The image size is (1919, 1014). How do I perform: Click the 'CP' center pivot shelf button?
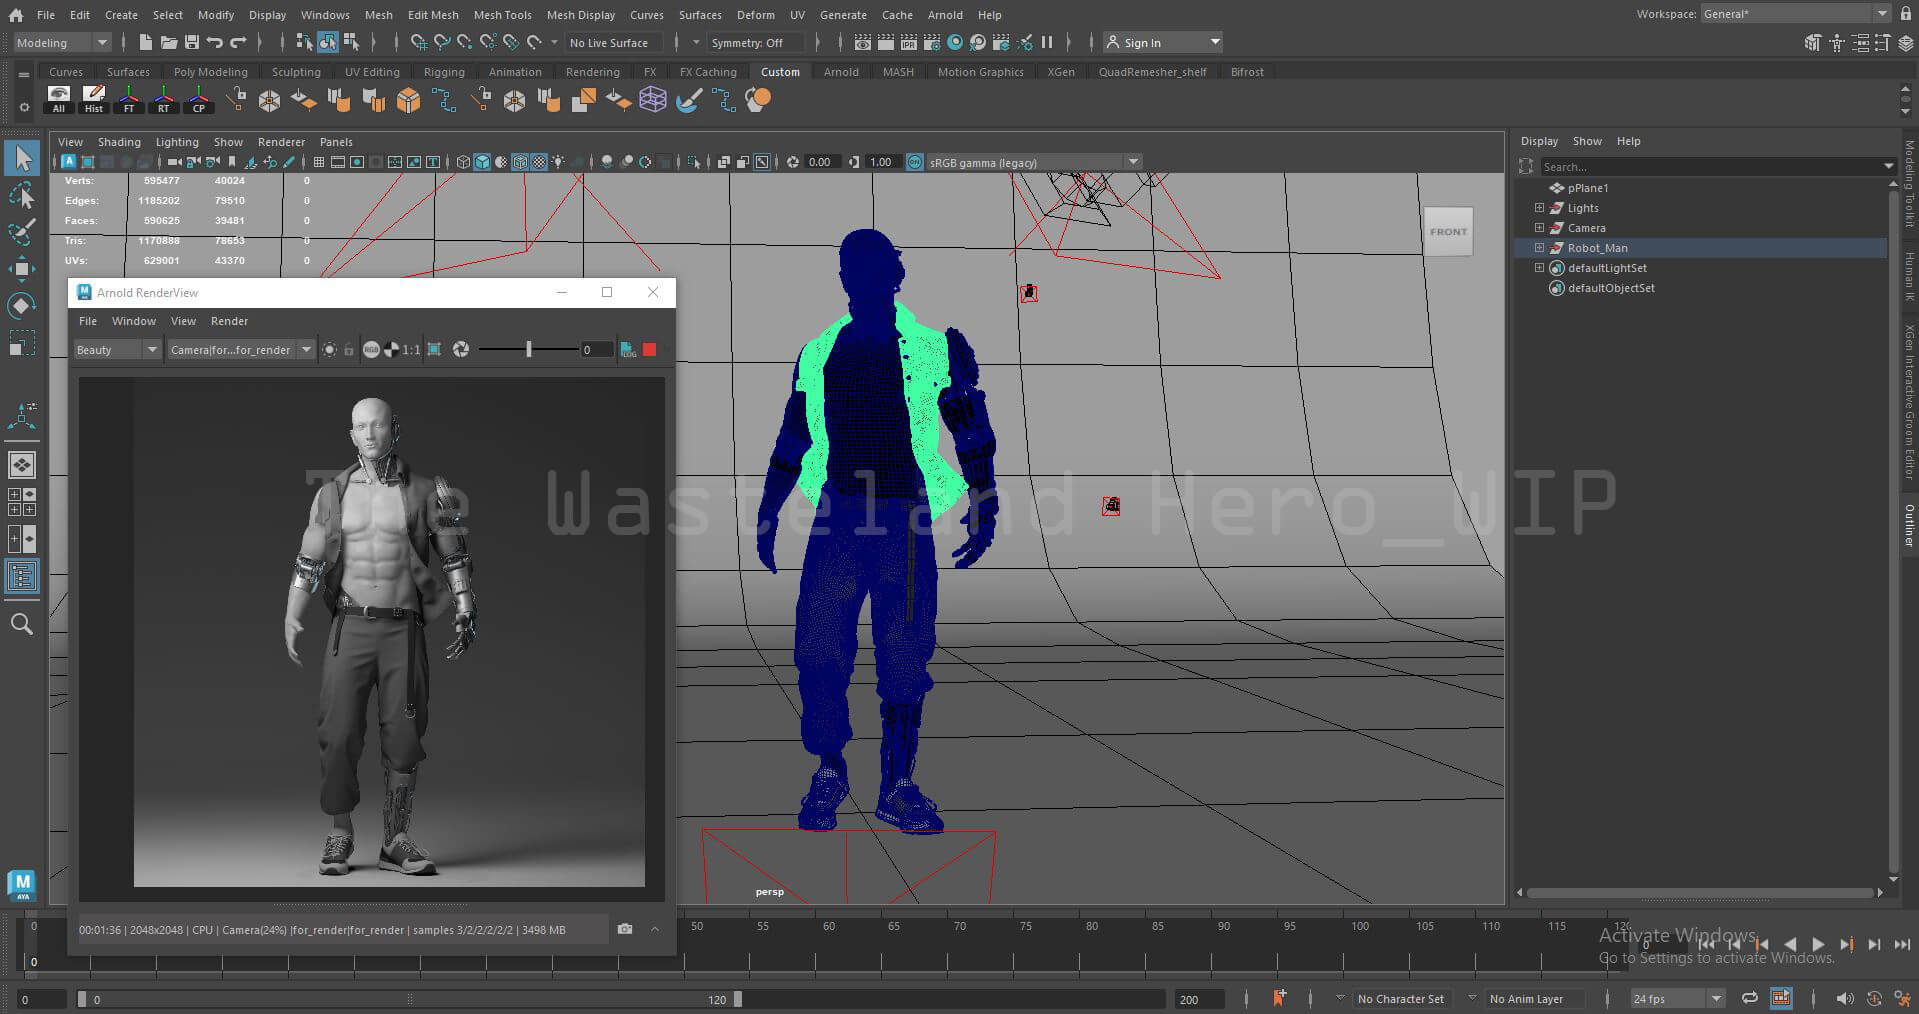click(199, 100)
